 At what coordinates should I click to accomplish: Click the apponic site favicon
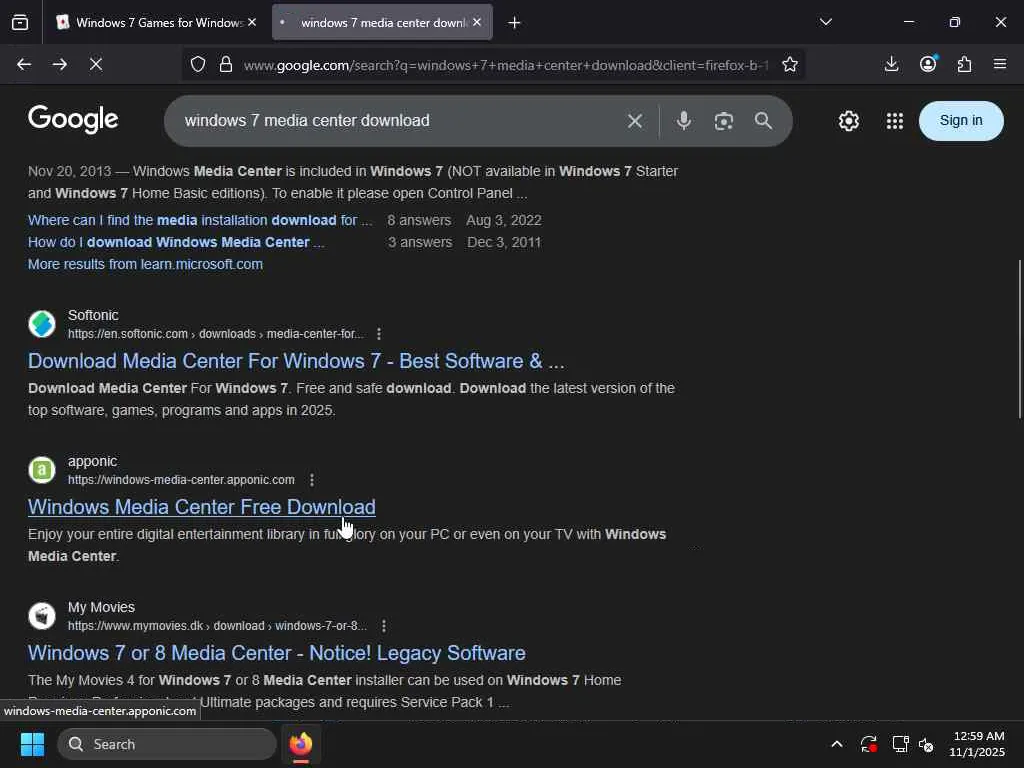[42, 470]
